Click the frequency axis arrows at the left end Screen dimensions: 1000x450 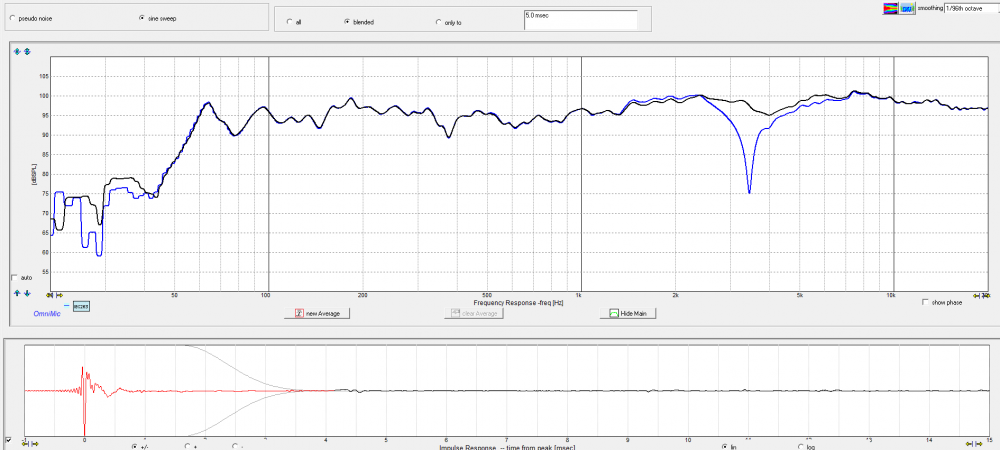[x=54, y=296]
